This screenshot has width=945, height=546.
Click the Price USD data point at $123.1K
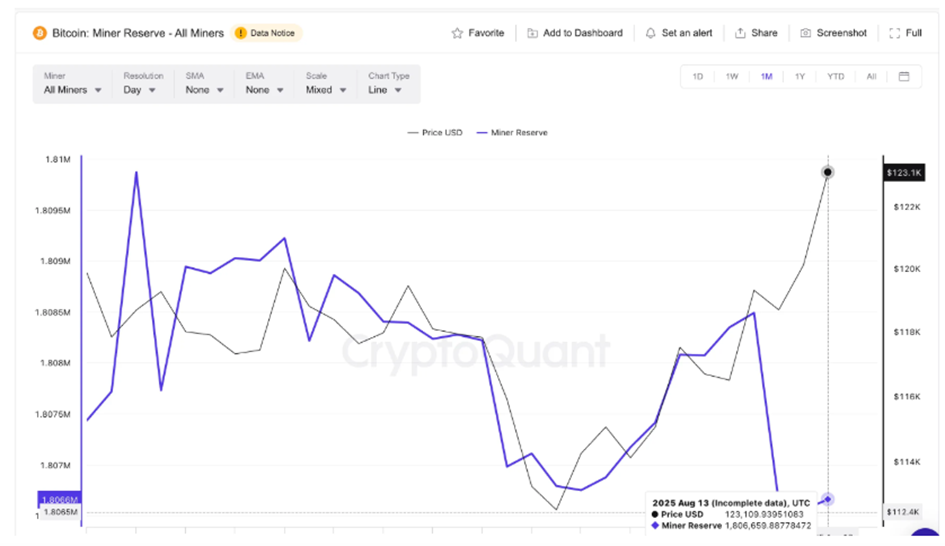point(828,172)
